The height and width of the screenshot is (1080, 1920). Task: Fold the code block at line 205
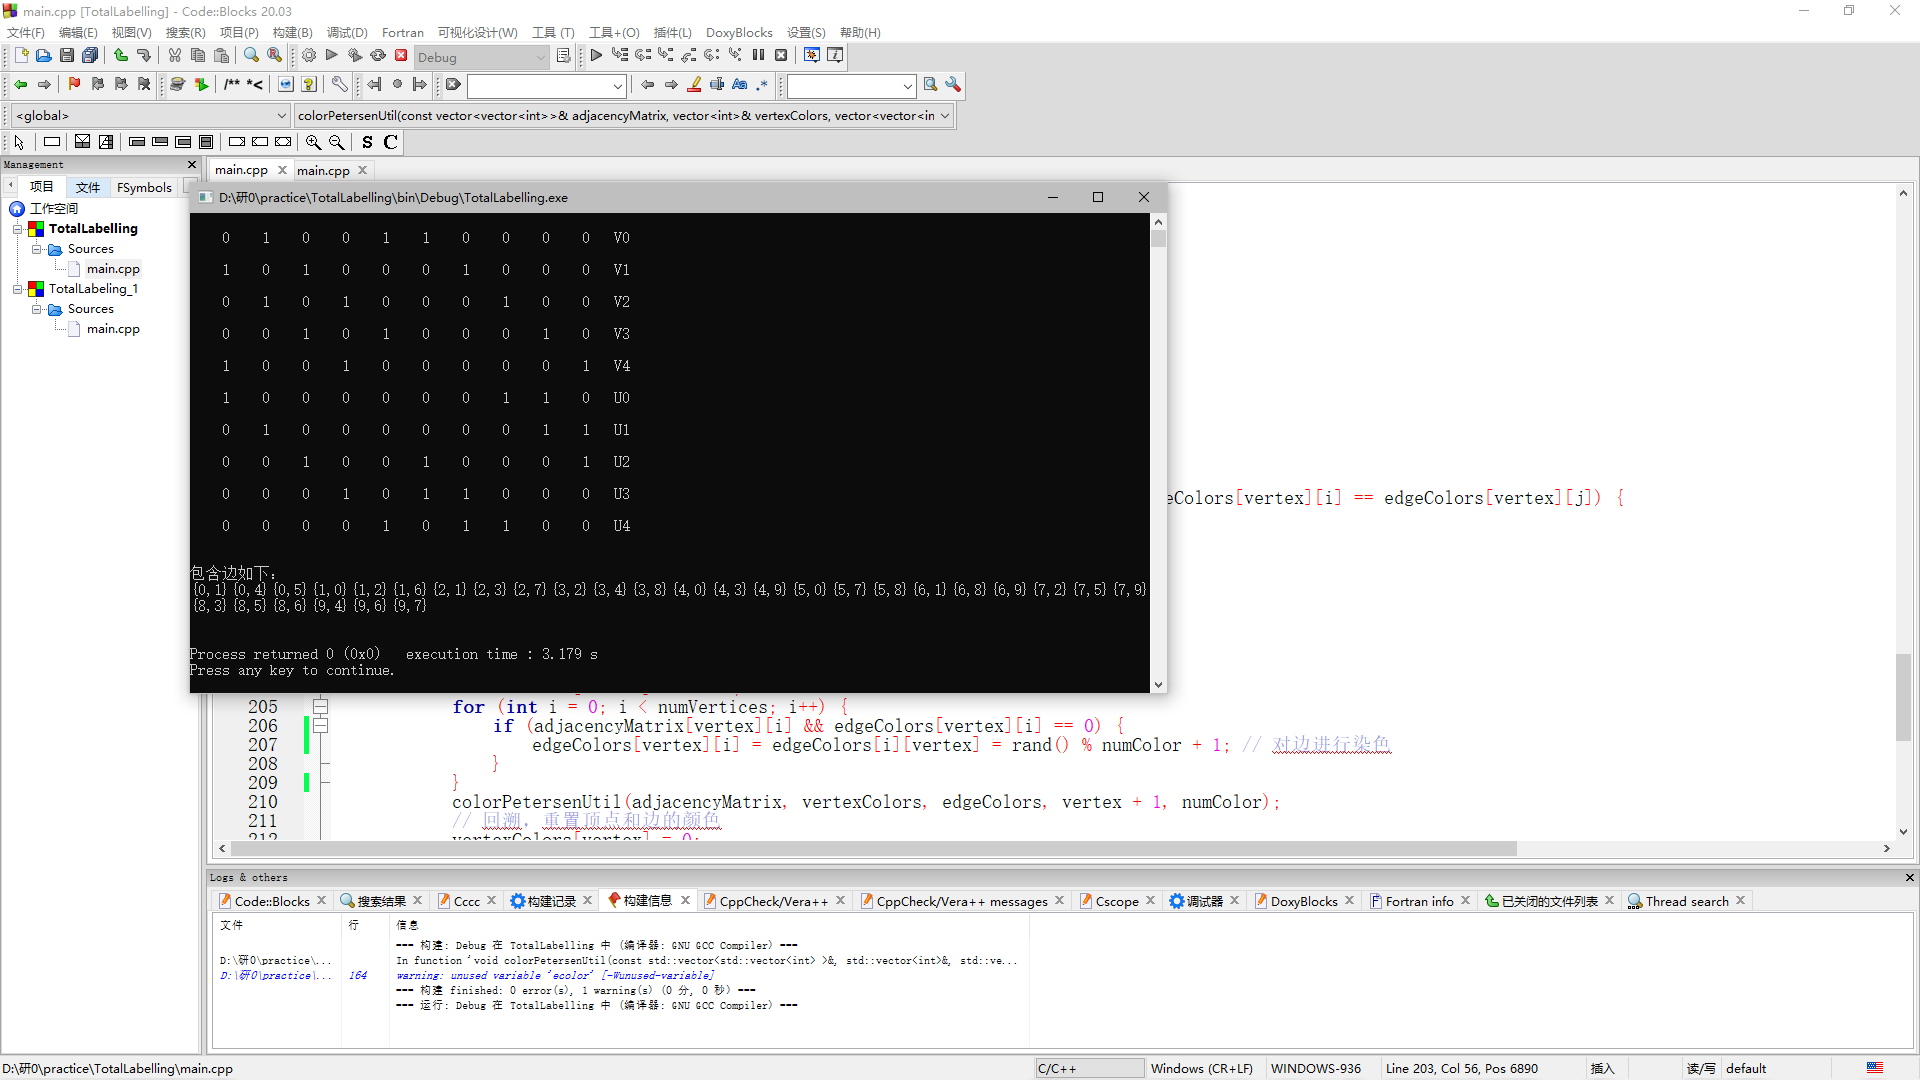(x=321, y=707)
